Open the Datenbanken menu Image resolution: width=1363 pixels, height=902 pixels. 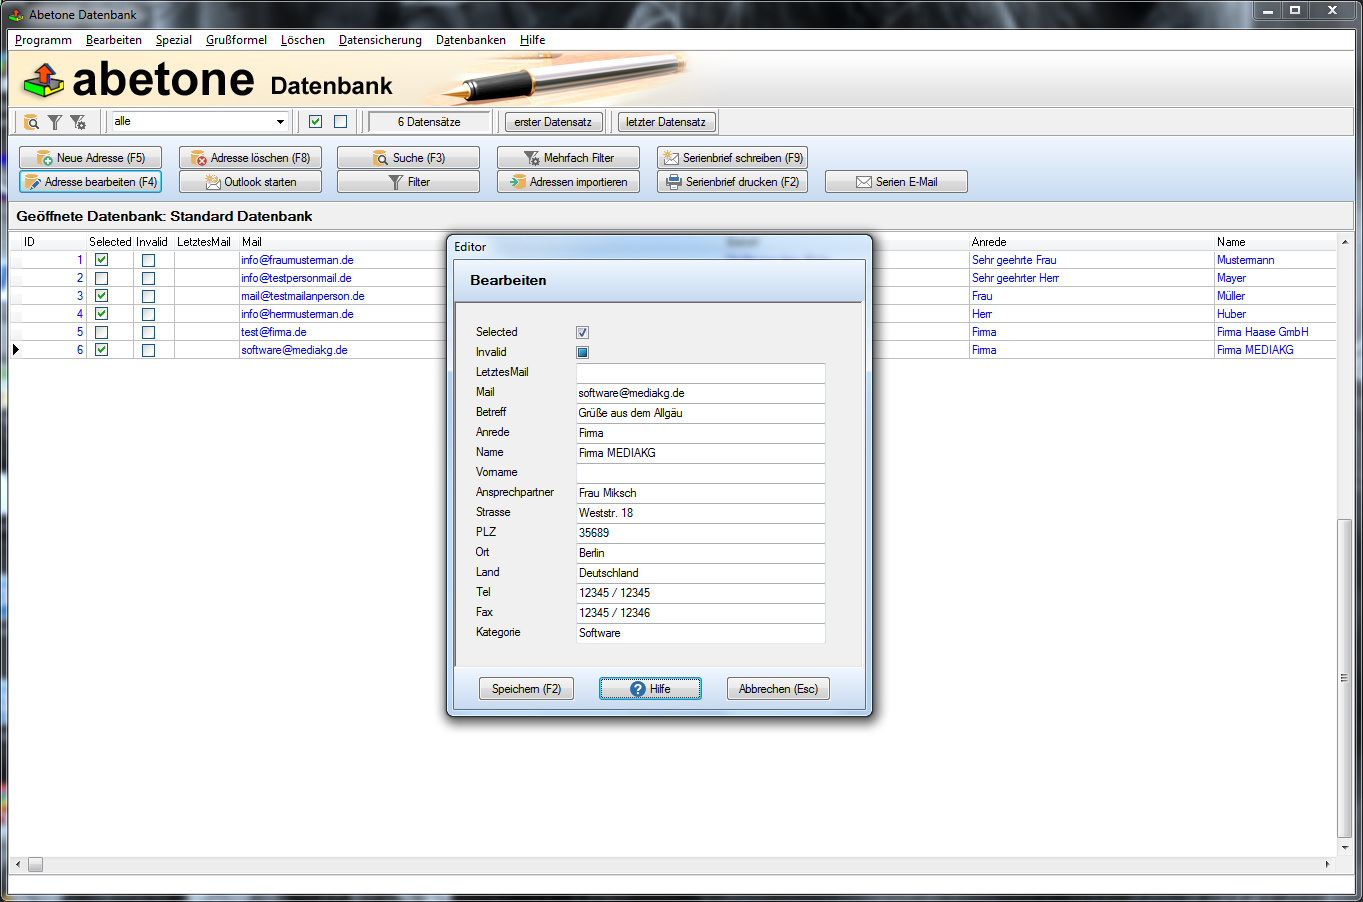pos(470,40)
